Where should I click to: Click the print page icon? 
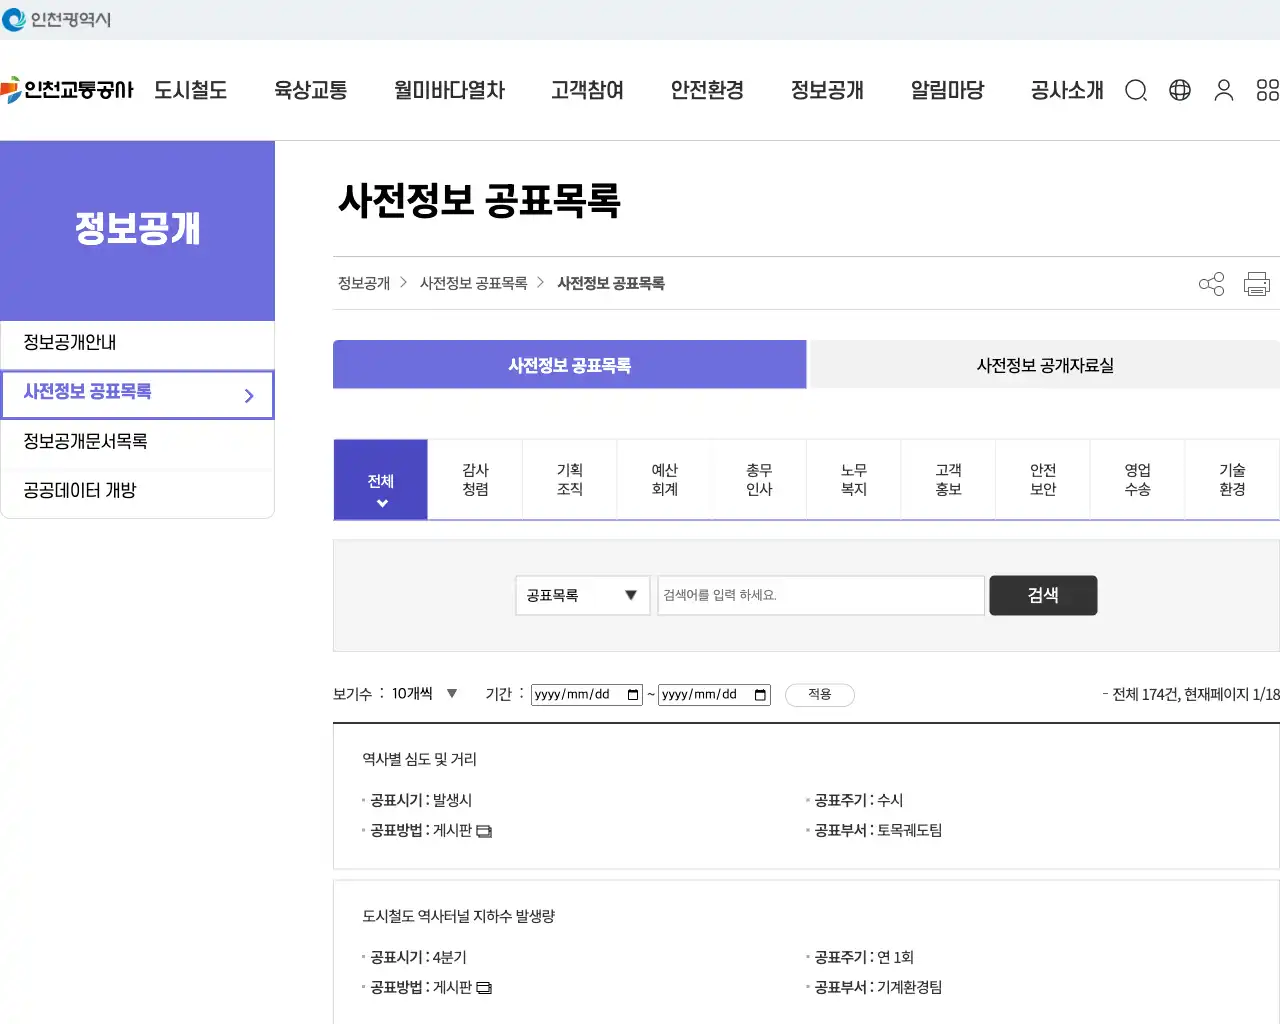coord(1257,284)
